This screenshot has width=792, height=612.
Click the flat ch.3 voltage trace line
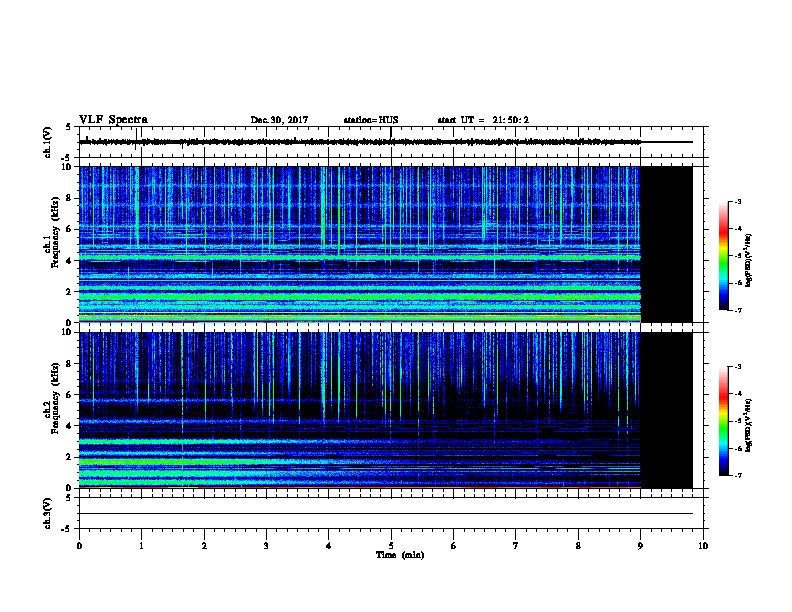pos(386,514)
